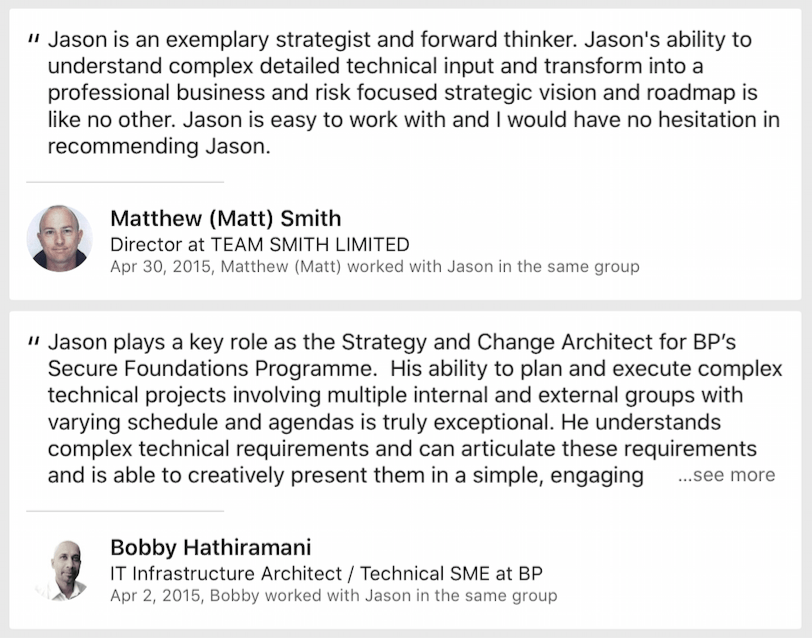Viewport: 812px width, 638px height.
Task: Open the Matthew (Matt) Smith name link
Action: coord(225,218)
